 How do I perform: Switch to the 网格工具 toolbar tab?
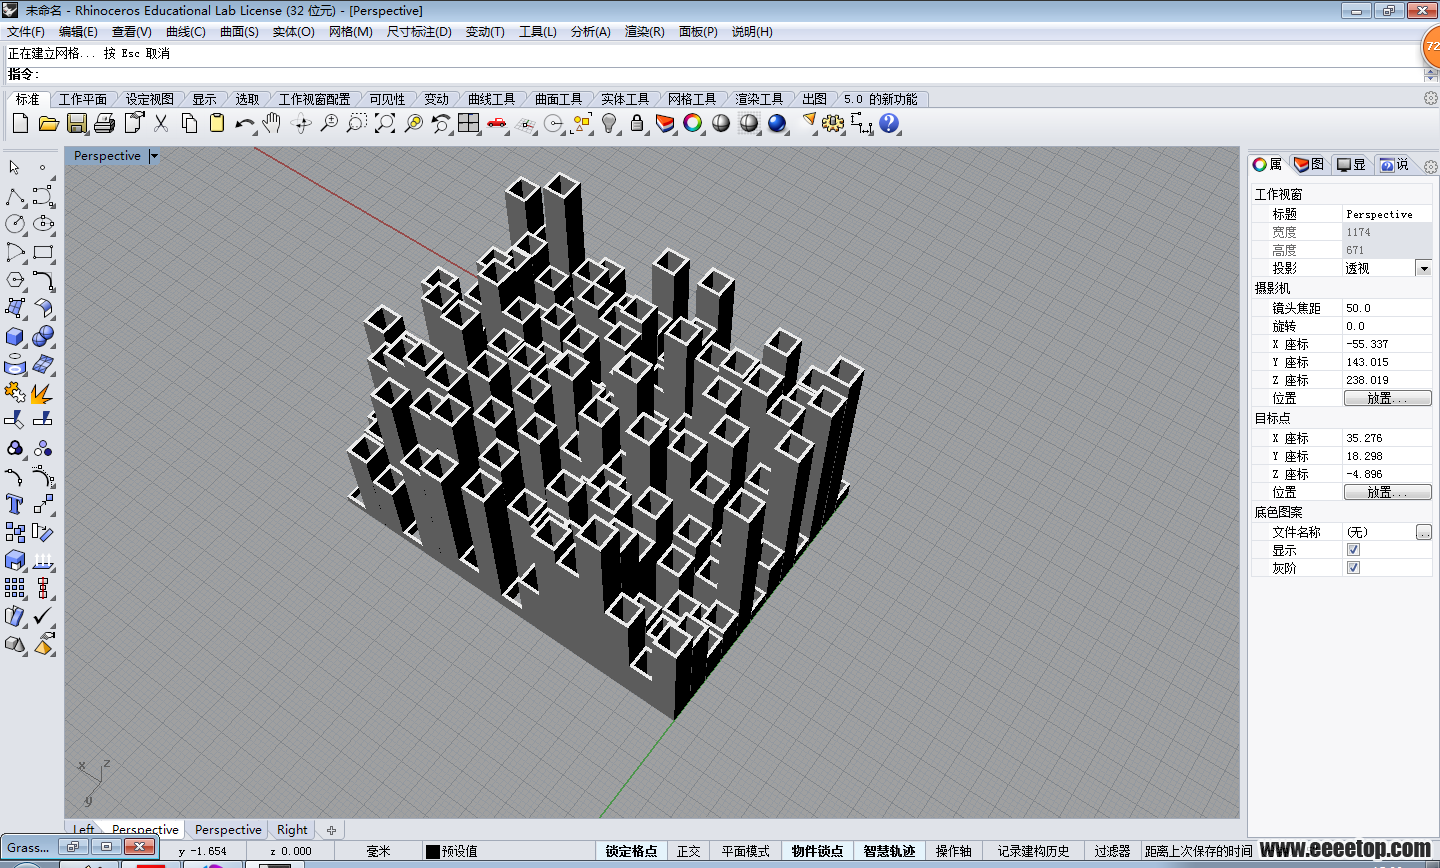pyautogui.click(x=692, y=99)
